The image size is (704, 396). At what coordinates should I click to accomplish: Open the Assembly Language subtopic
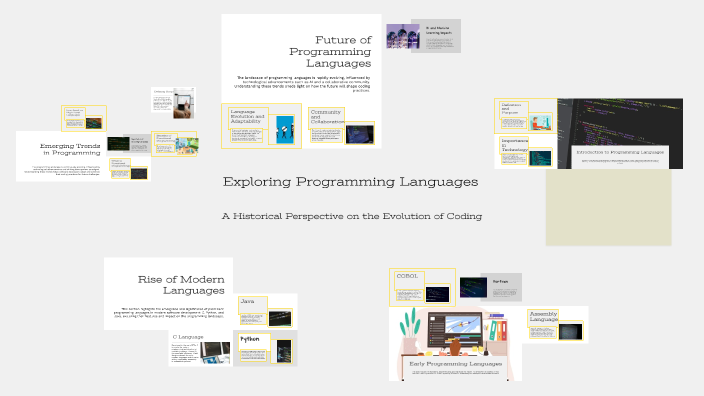coord(555,325)
